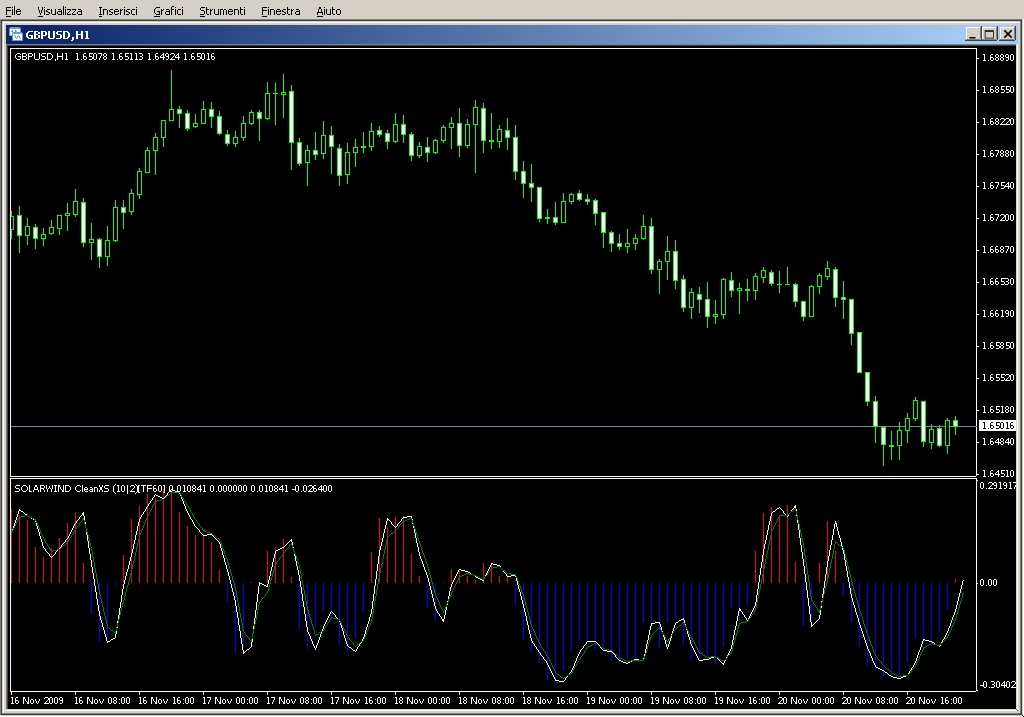The width and height of the screenshot is (1024, 717).
Task: Click price scale value 1.67200
Action: (x=999, y=217)
